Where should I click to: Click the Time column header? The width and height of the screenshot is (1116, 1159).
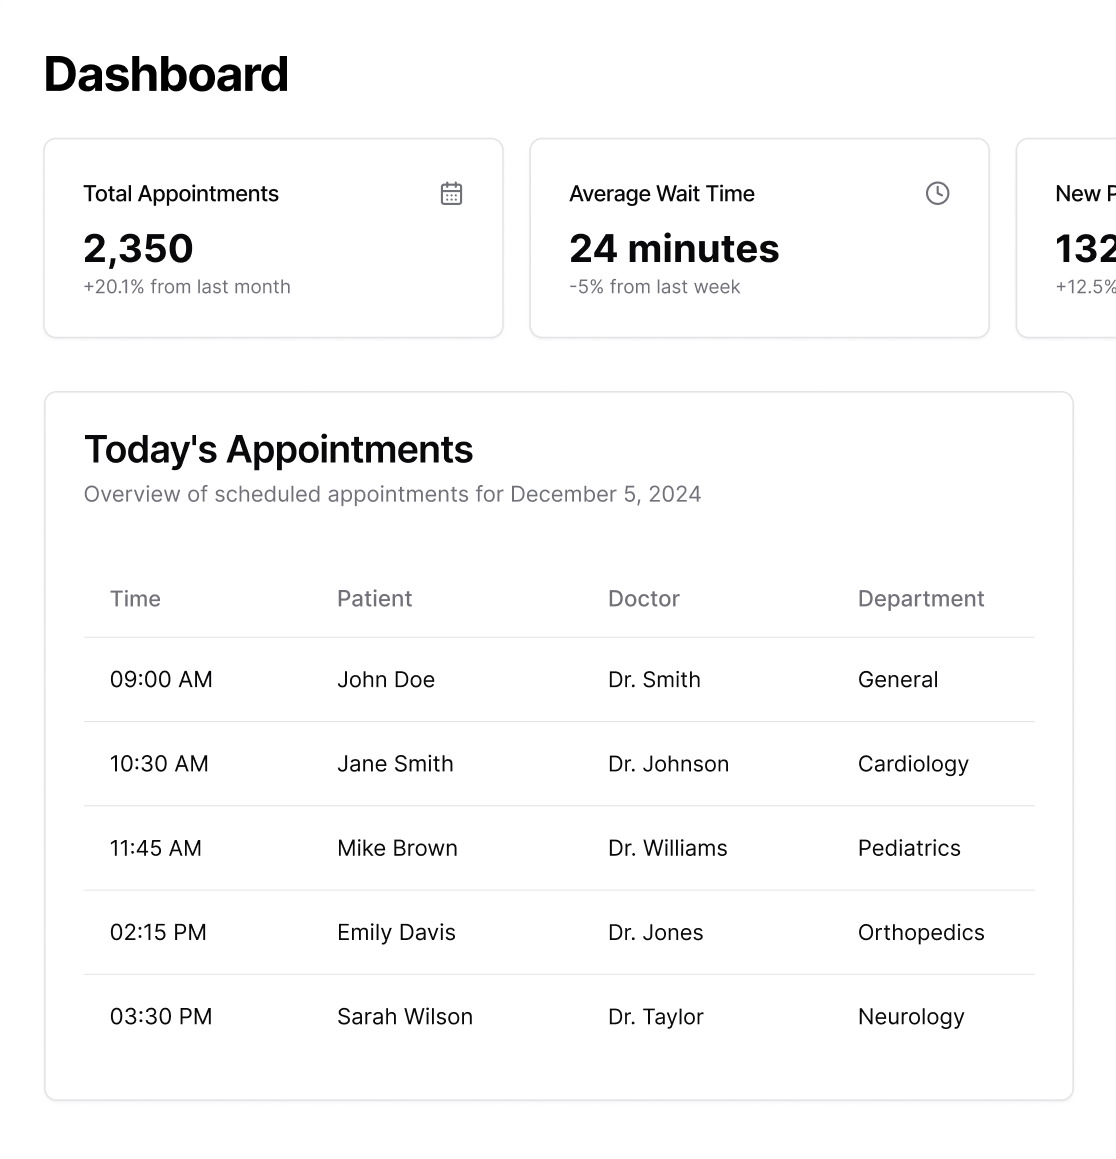point(135,599)
